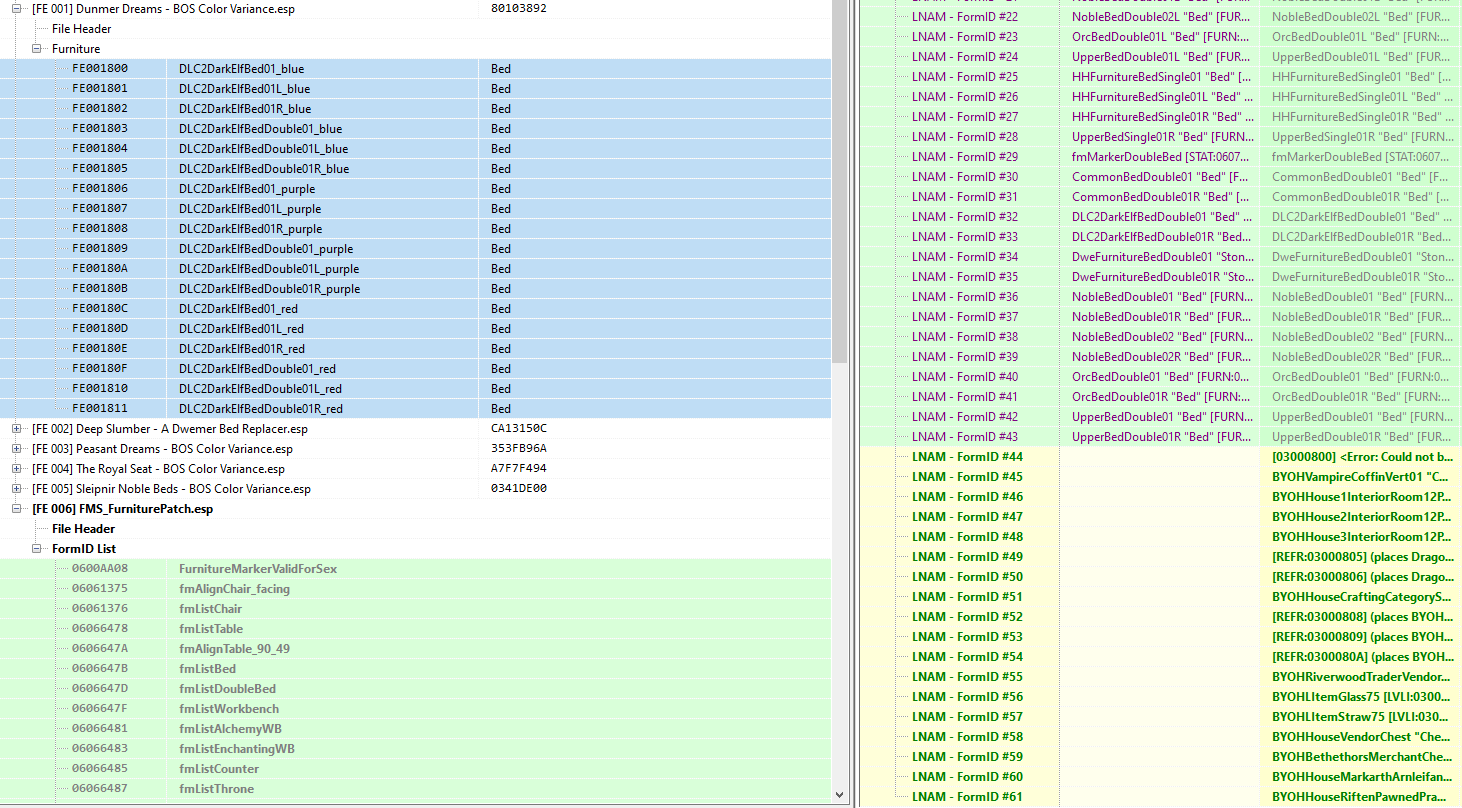
Task: Click the [03000800] Error value cell
Action: tap(1361, 457)
